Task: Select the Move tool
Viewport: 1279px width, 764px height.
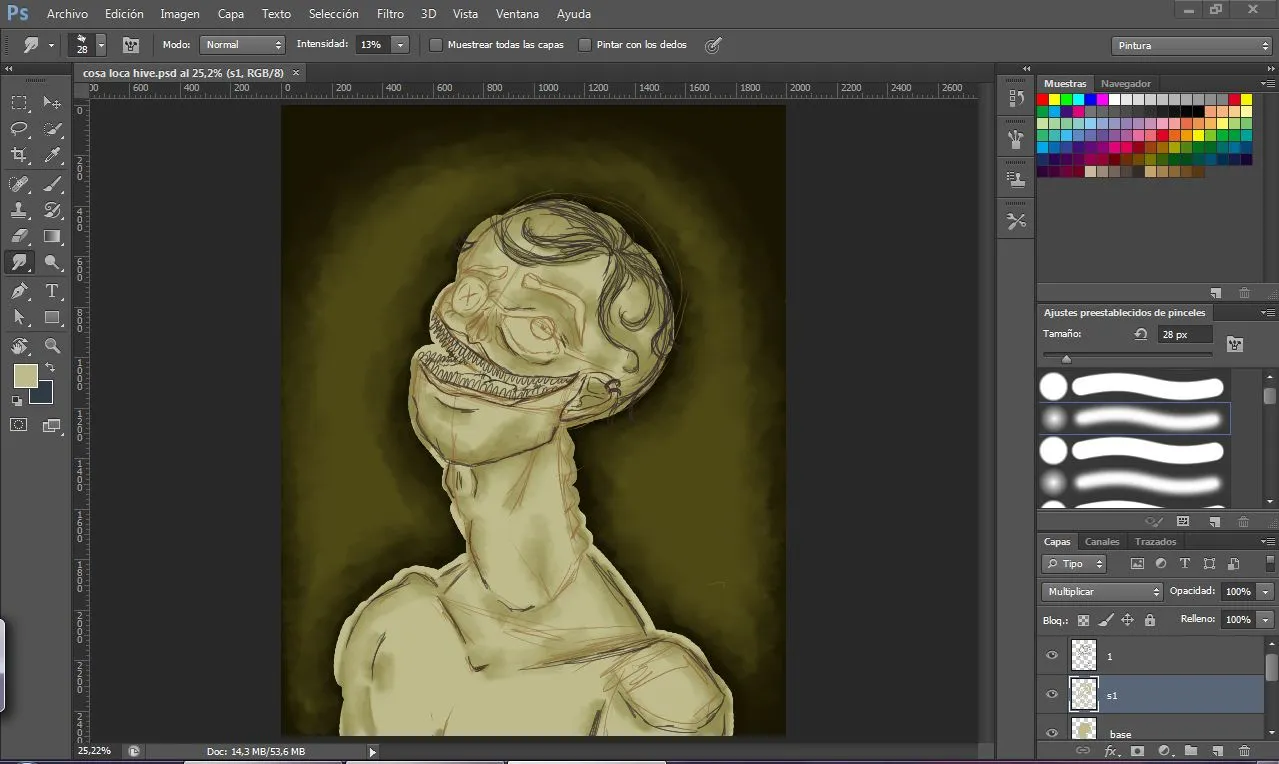Action: click(x=52, y=102)
